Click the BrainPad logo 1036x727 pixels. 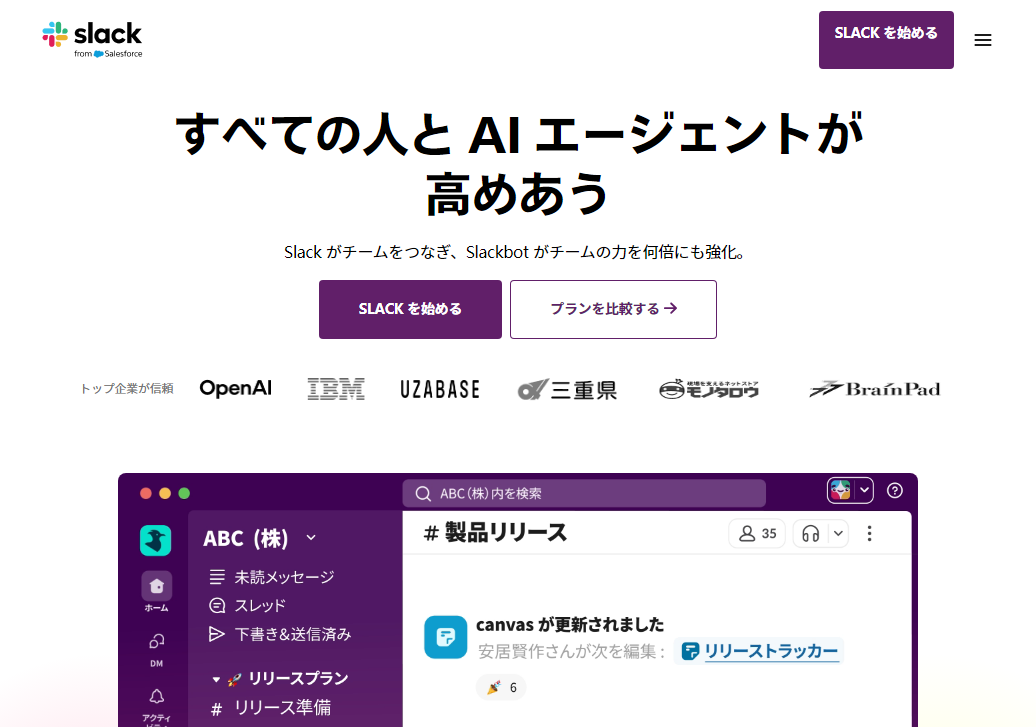(875, 389)
